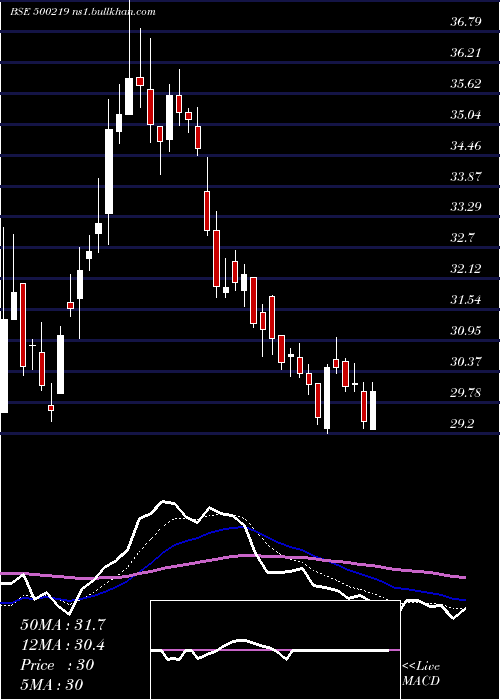
Task: Click the 36.79 price axis label
Action: pyautogui.click(x=466, y=21)
